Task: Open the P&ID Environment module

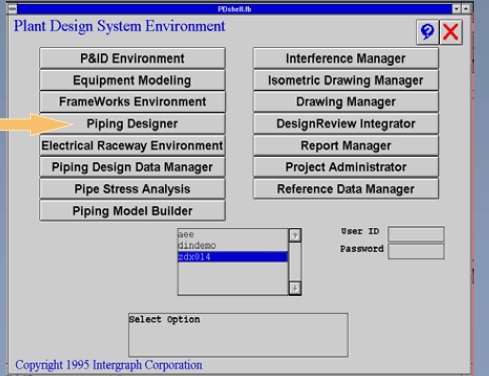Action: (x=132, y=58)
